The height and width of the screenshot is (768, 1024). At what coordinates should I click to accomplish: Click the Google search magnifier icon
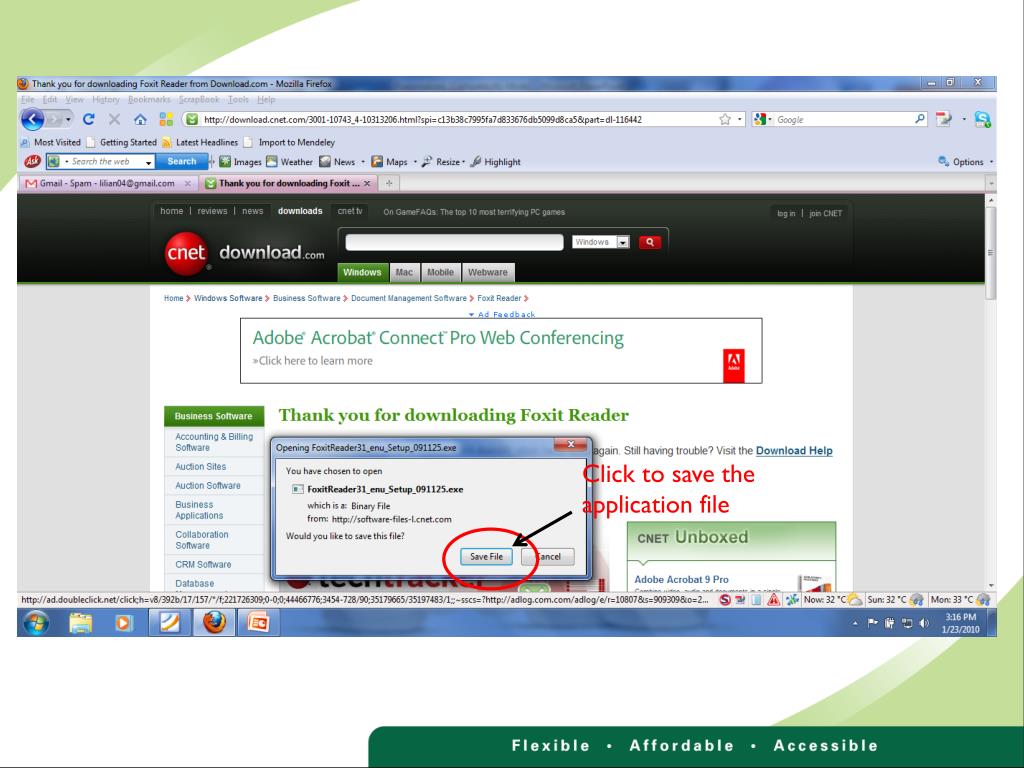(x=920, y=119)
